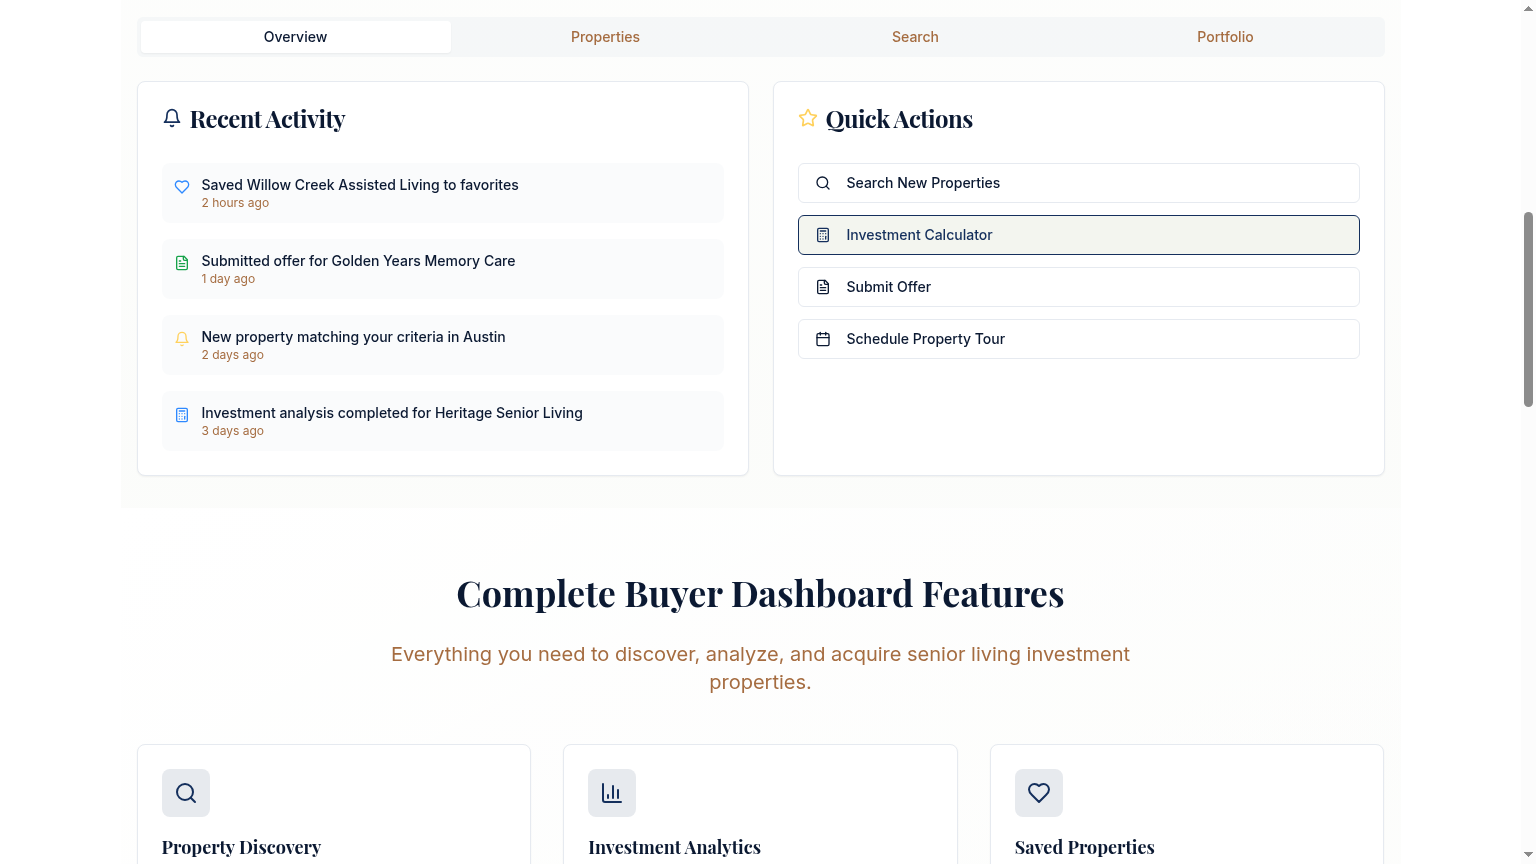The image size is (1536, 864).
Task: Click the calculator icon in Investment Calculator button
Action: pos(823,235)
